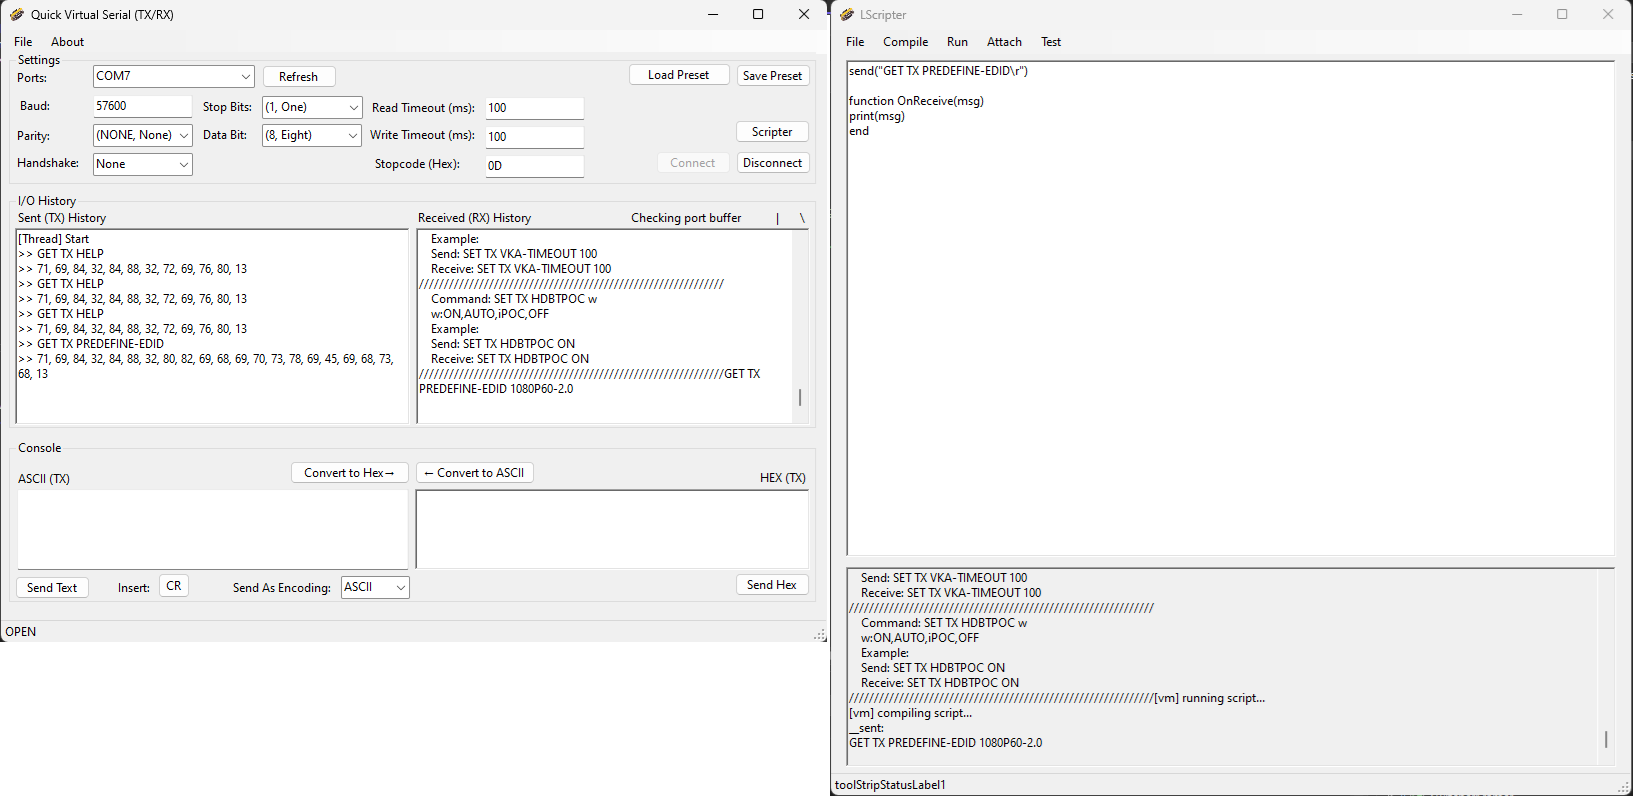The width and height of the screenshot is (1633, 796).
Task: Expand the Stop Bits dropdown
Action: click(353, 107)
